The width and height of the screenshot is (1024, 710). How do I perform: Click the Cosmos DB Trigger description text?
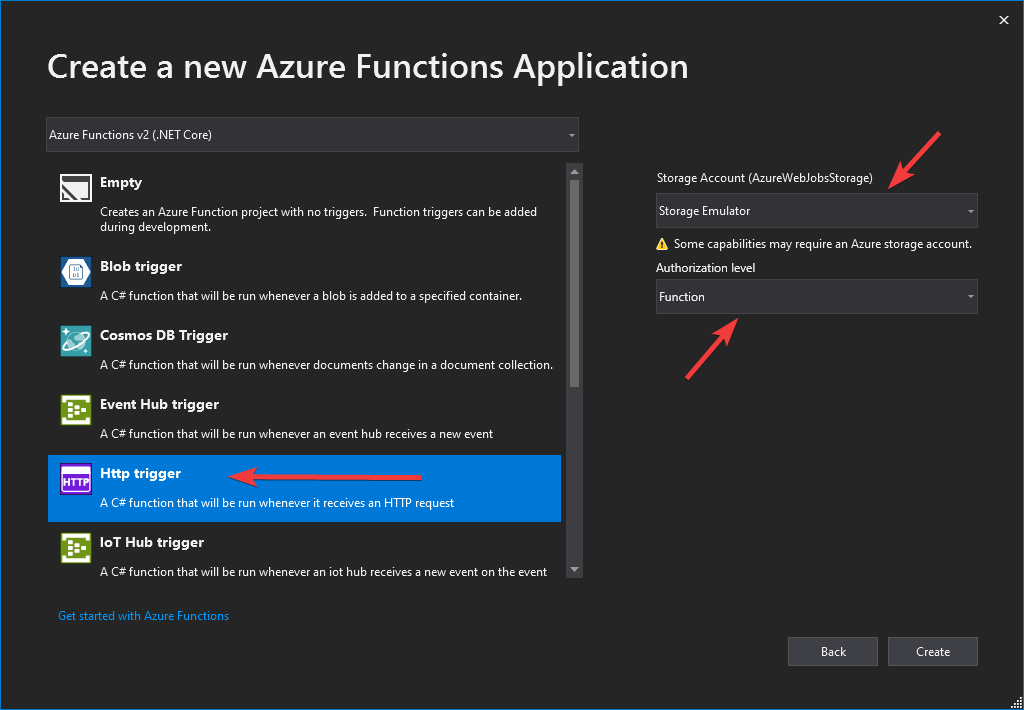(327, 365)
